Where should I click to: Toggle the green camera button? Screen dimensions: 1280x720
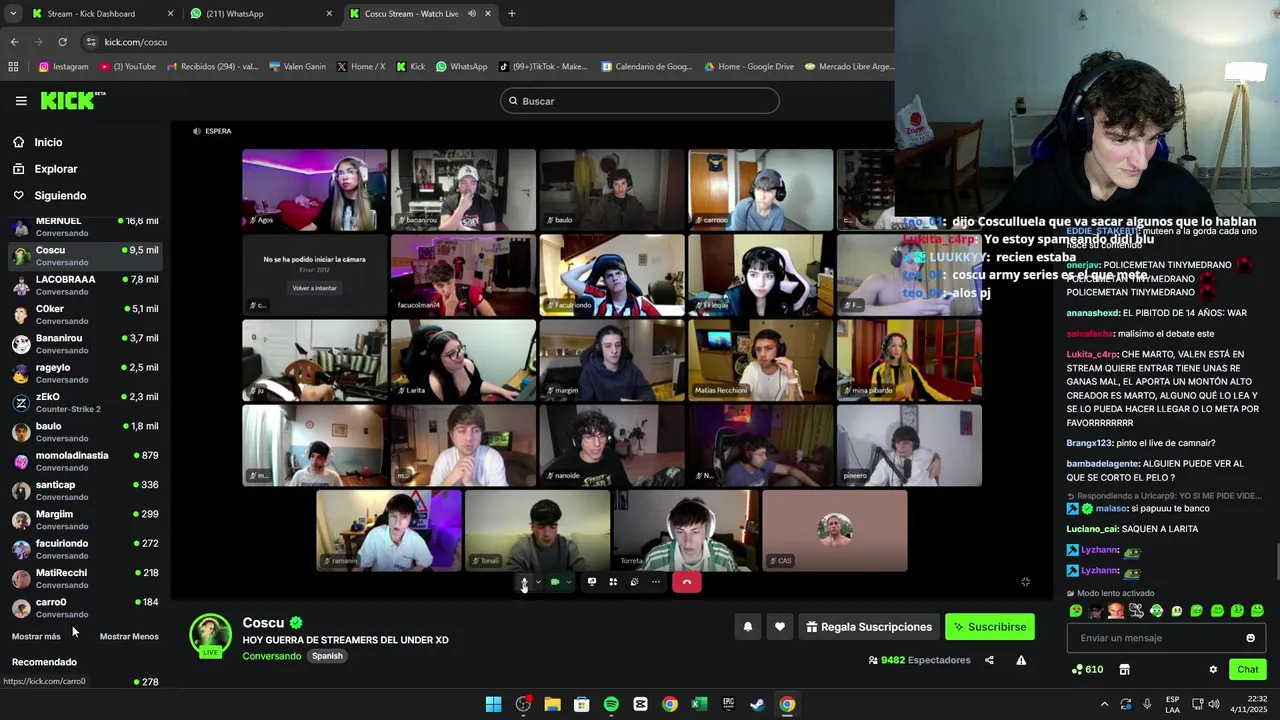[x=555, y=582]
